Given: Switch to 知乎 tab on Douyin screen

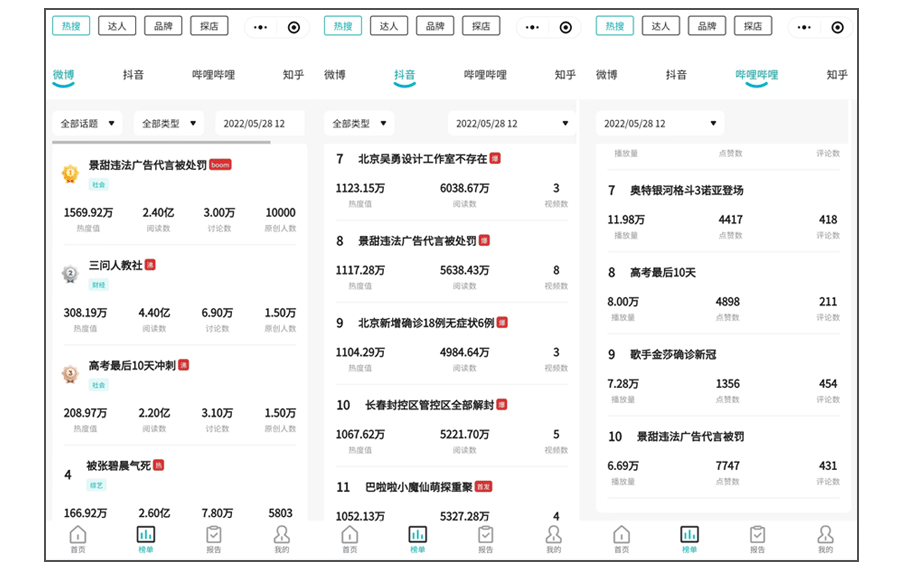Looking at the screenshot, I should pyautogui.click(x=565, y=75).
